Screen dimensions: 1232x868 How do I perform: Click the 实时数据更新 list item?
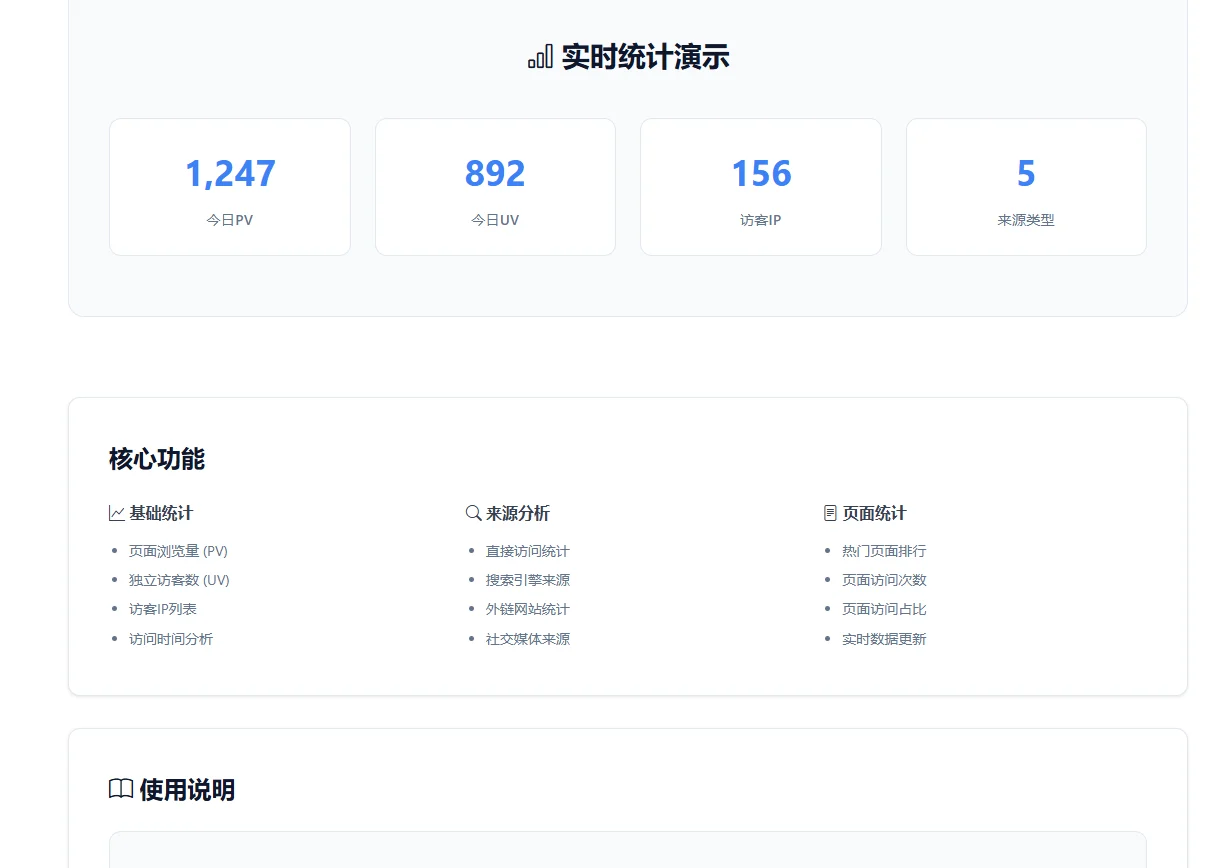point(884,639)
